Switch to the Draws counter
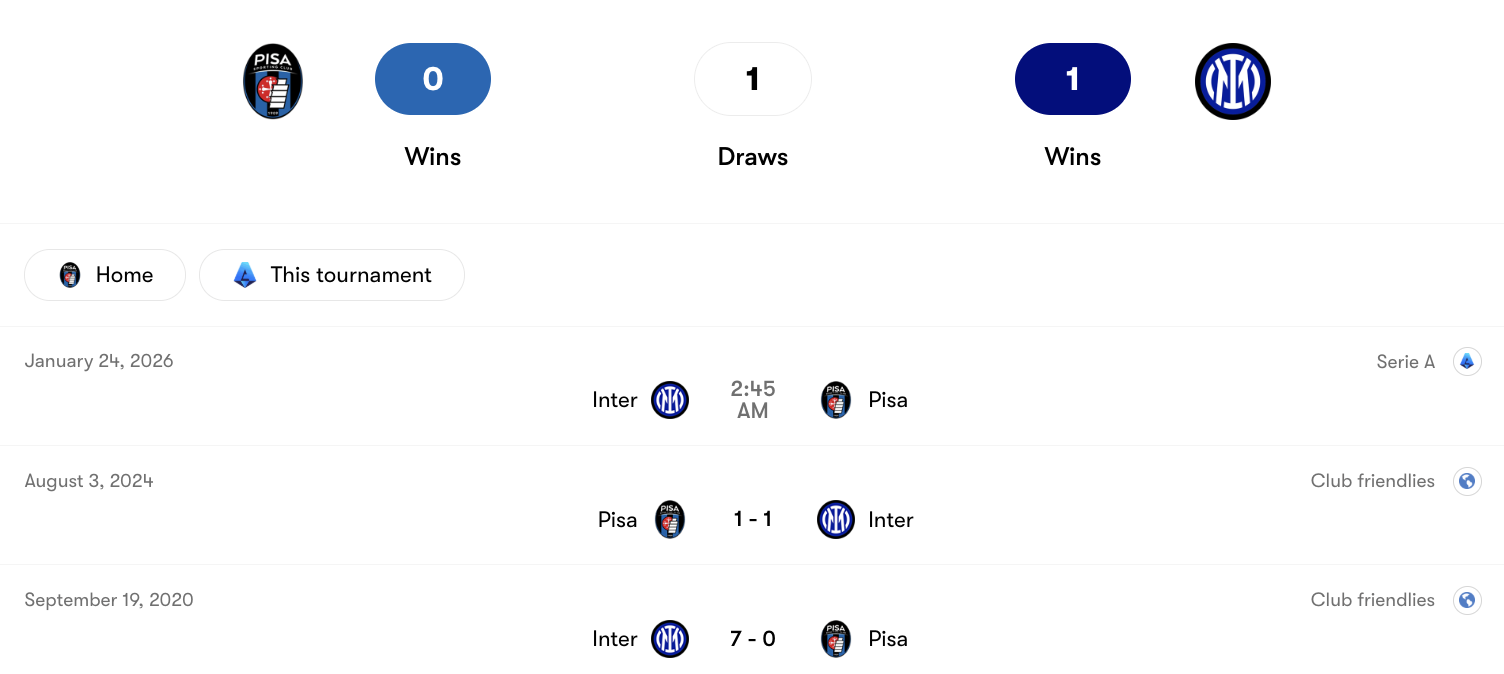The width and height of the screenshot is (1504, 674). coord(752,79)
